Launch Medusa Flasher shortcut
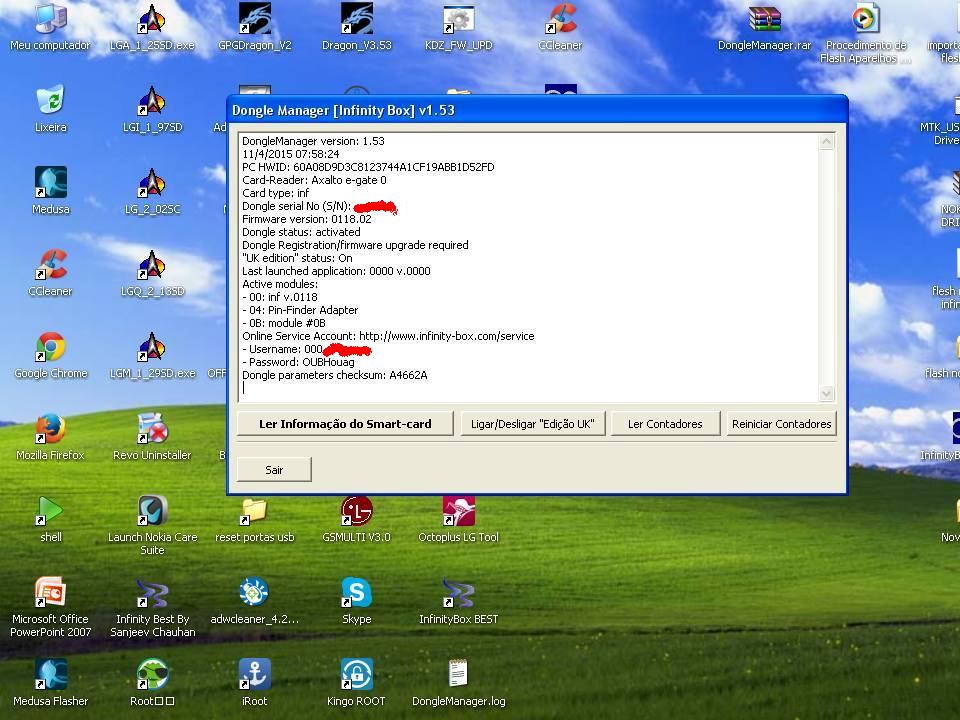Screen dimensions: 960x720 click(x=51, y=683)
